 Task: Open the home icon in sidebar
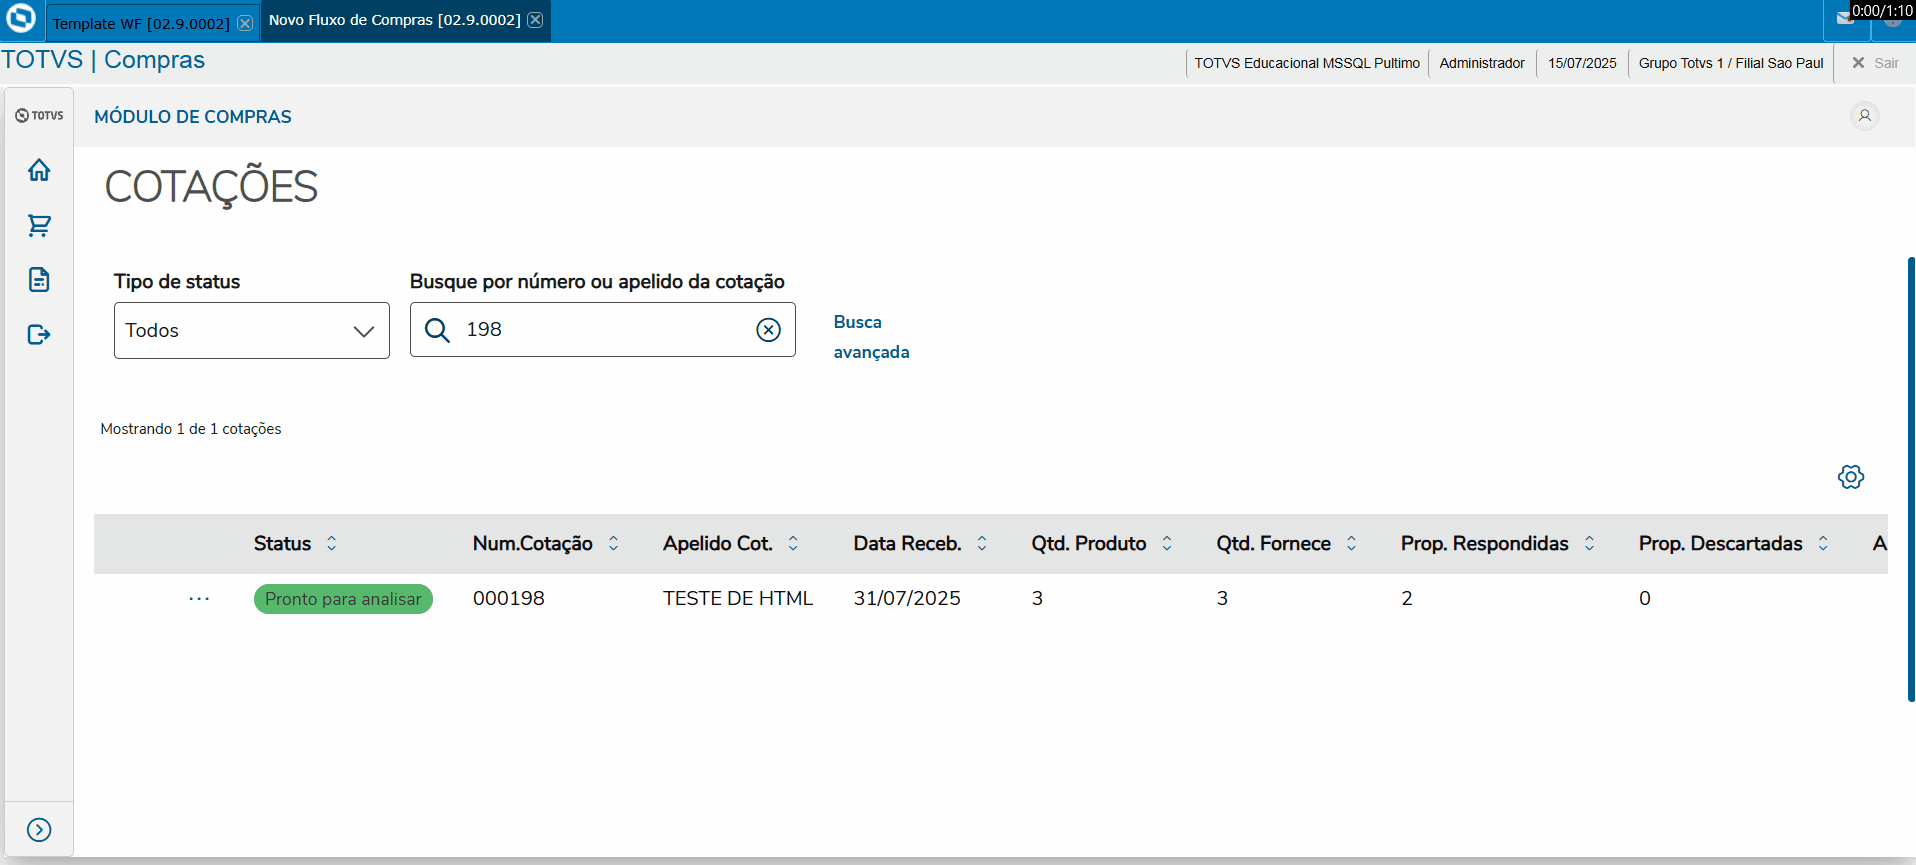click(x=39, y=170)
